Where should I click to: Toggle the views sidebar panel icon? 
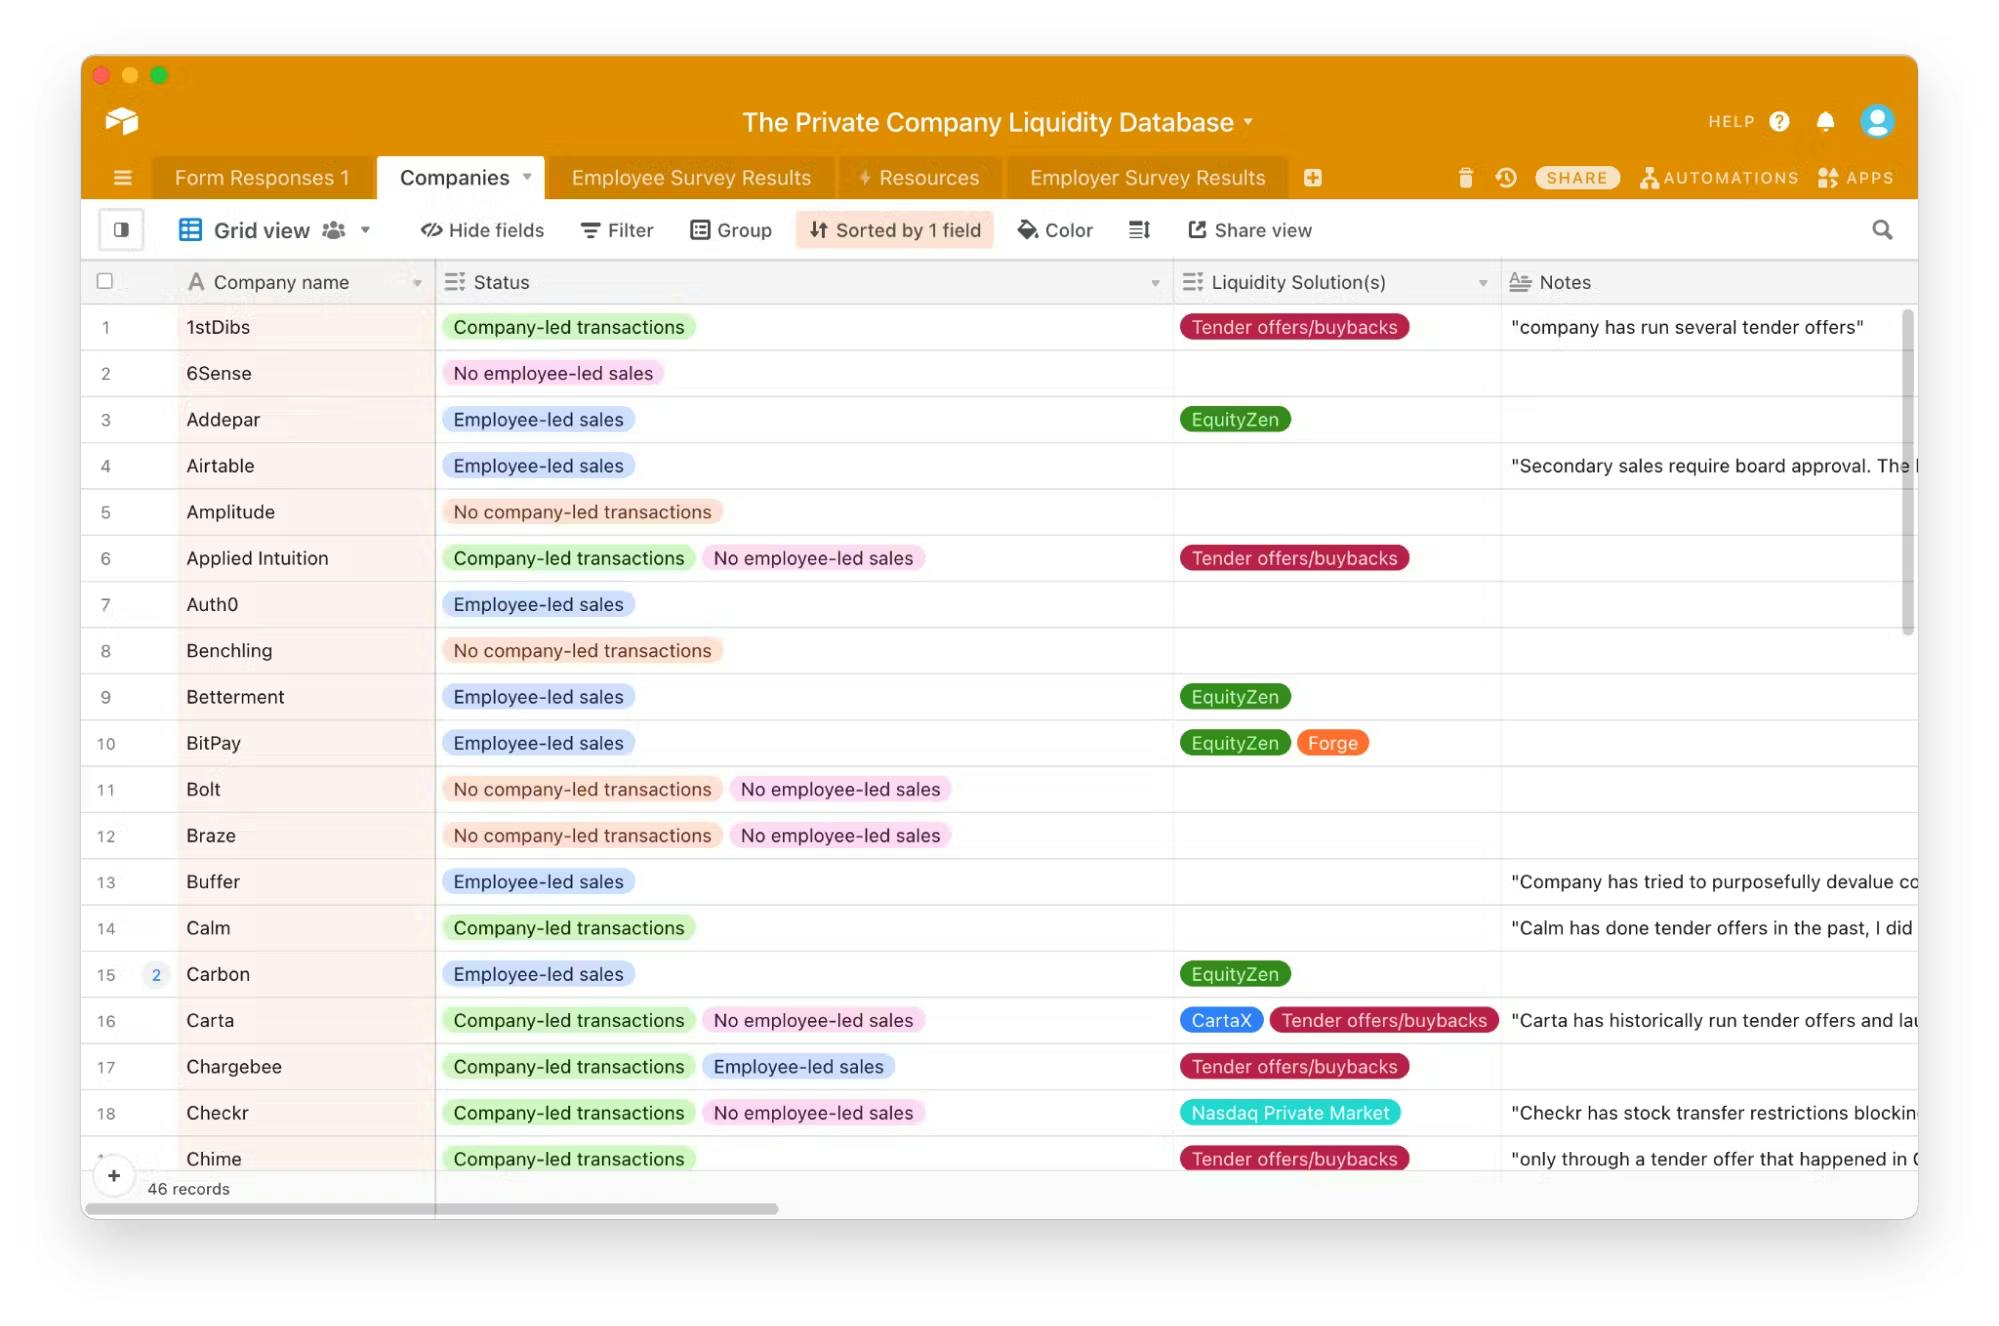point(121,230)
